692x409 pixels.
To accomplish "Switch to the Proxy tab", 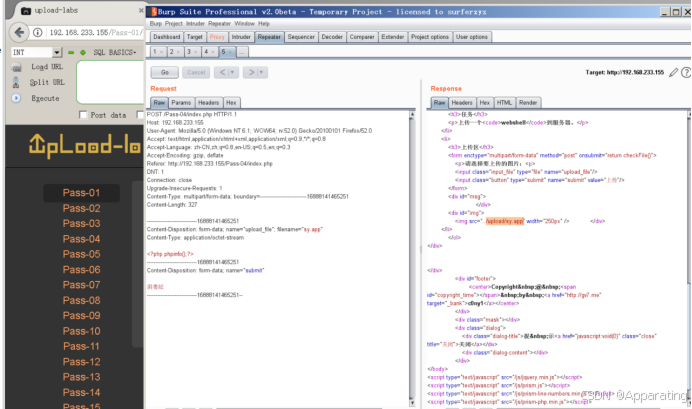I will (217, 37).
